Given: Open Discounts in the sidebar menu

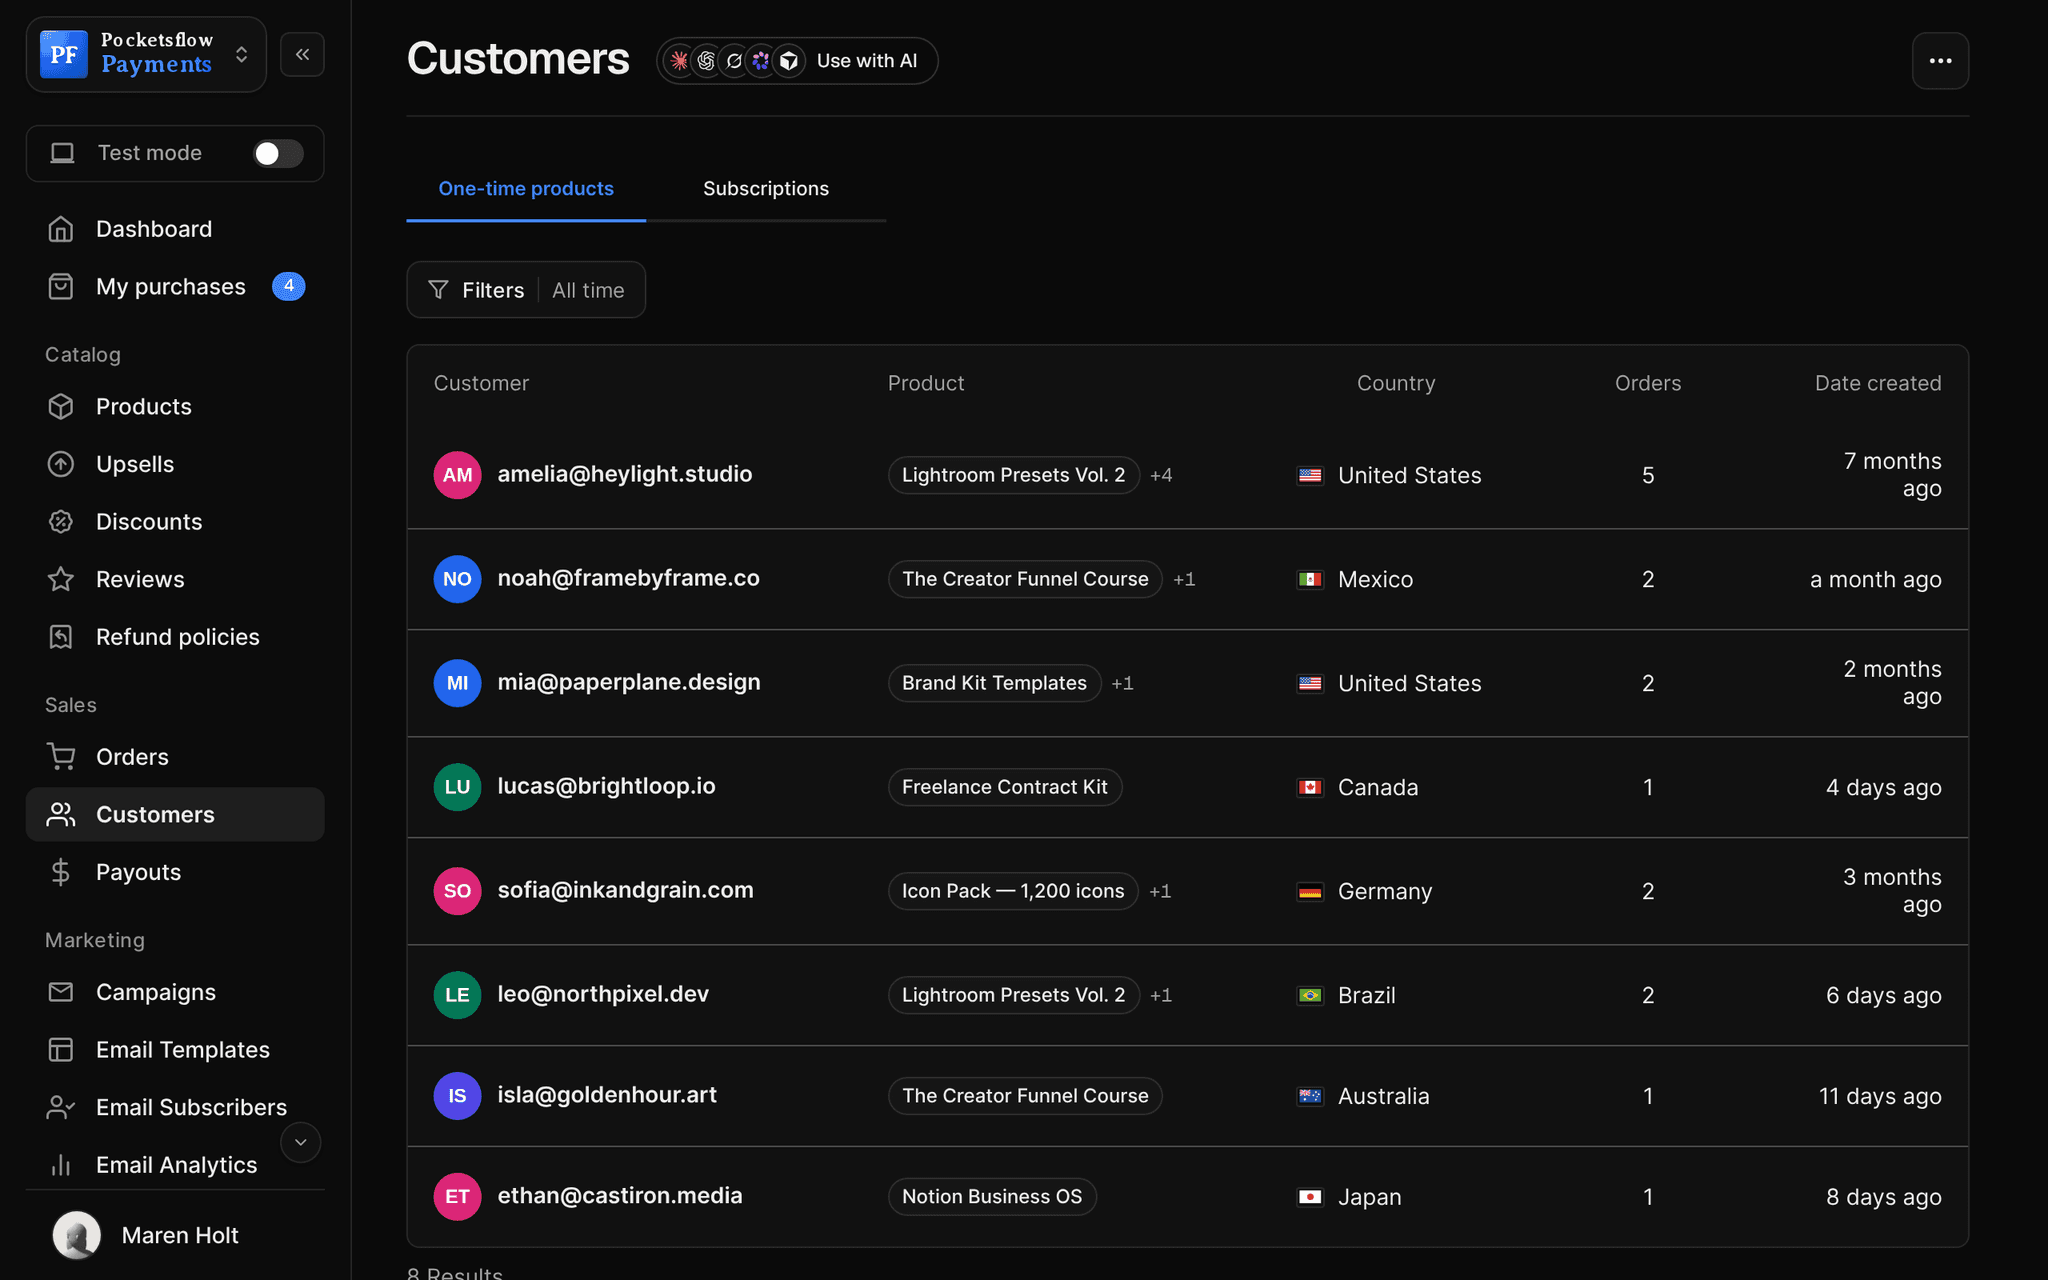Looking at the screenshot, I should pos(175,521).
